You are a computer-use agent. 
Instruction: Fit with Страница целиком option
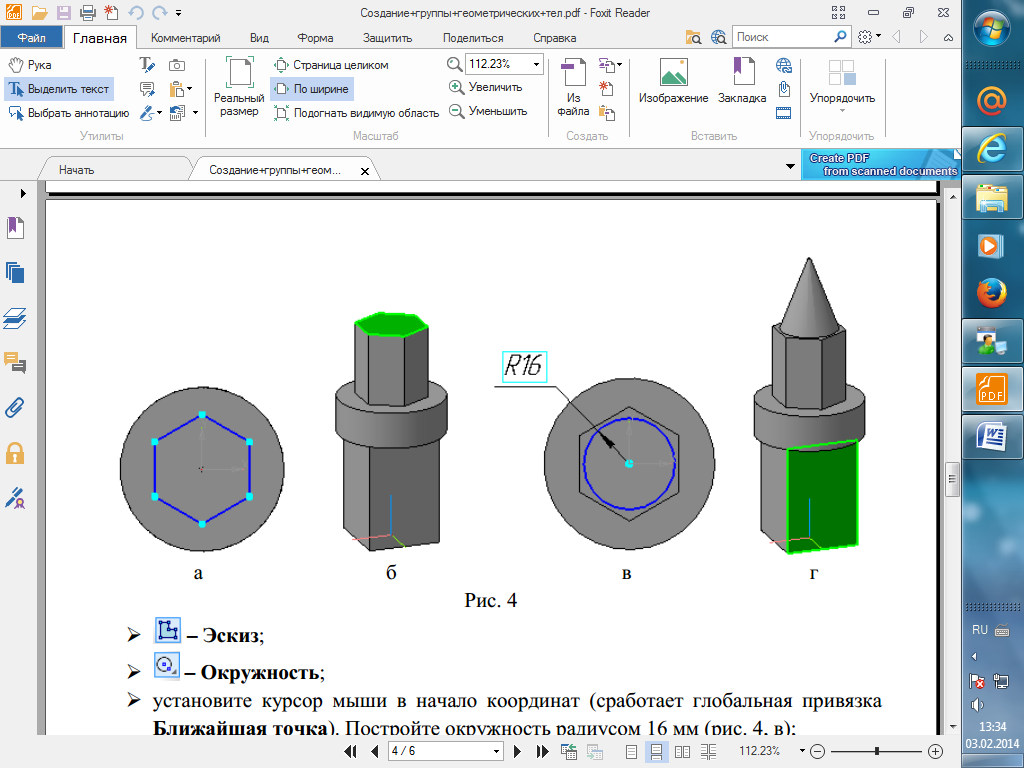(331, 65)
